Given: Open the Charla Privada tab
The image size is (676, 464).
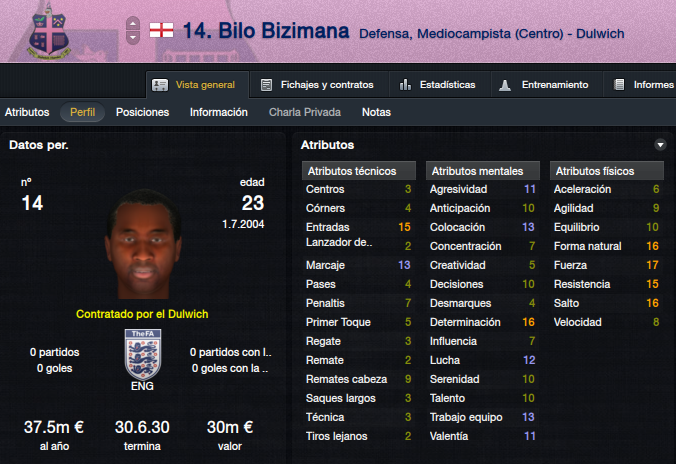Looking at the screenshot, I should (305, 112).
